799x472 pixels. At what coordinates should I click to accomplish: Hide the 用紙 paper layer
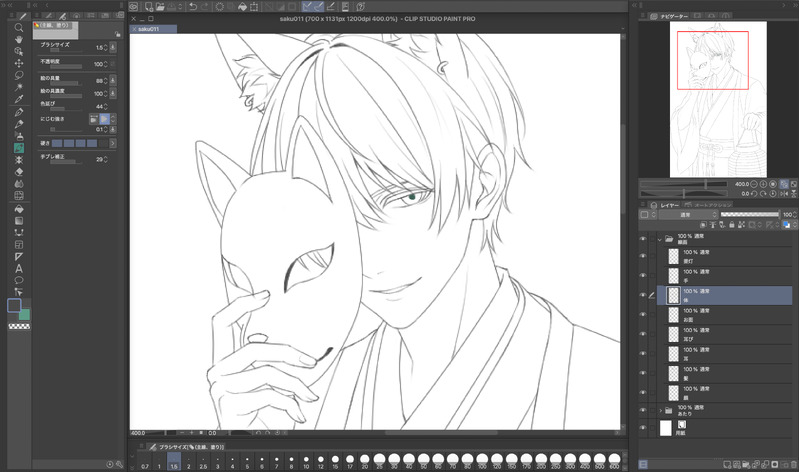point(643,428)
